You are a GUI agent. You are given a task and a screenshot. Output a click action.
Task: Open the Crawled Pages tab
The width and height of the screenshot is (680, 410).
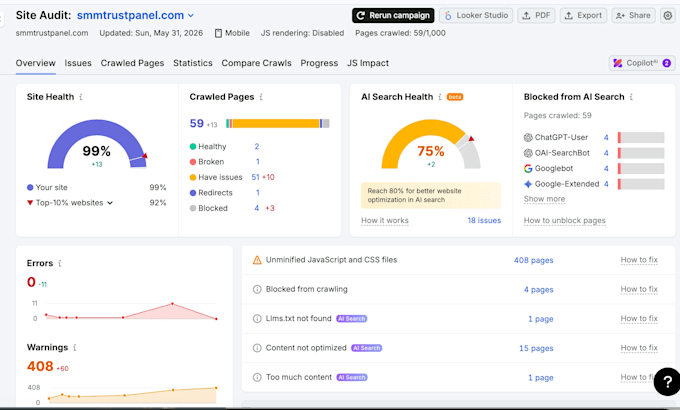click(x=132, y=63)
